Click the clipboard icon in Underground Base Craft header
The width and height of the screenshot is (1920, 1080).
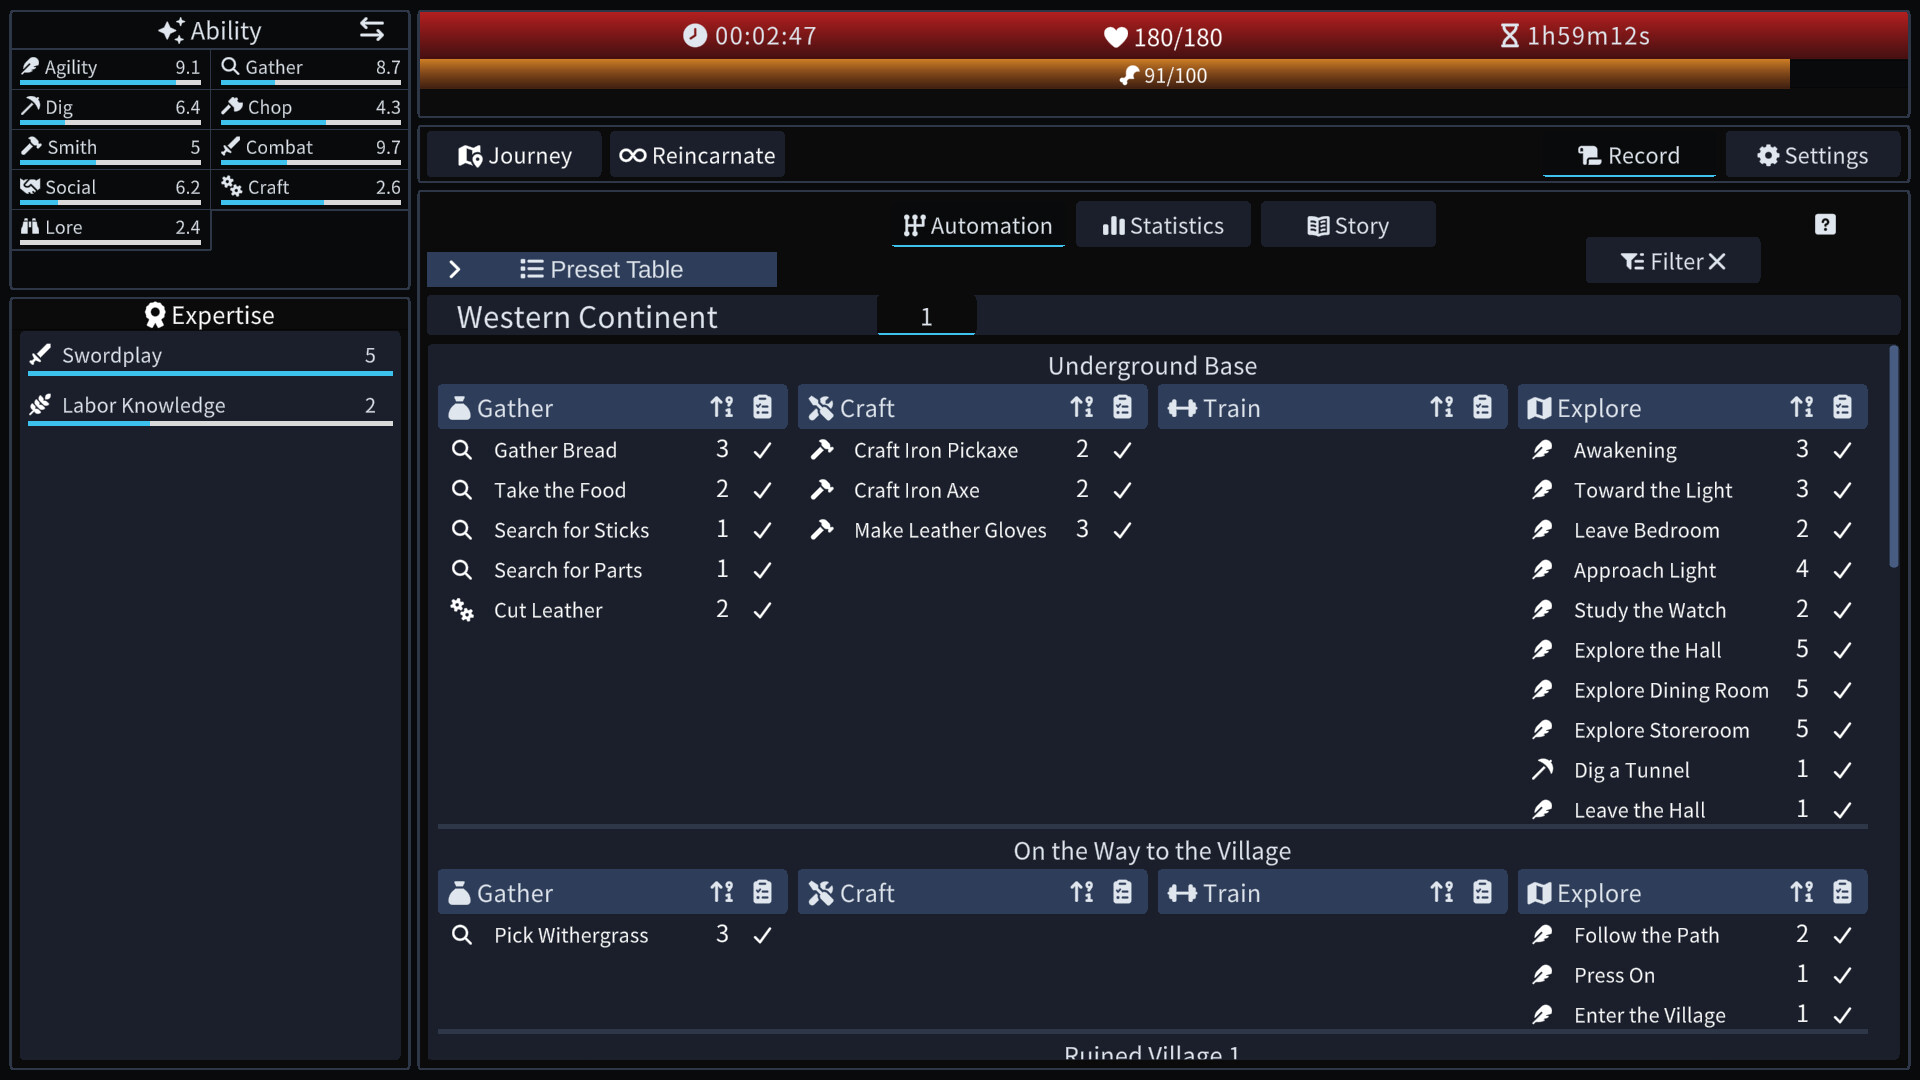point(1122,407)
